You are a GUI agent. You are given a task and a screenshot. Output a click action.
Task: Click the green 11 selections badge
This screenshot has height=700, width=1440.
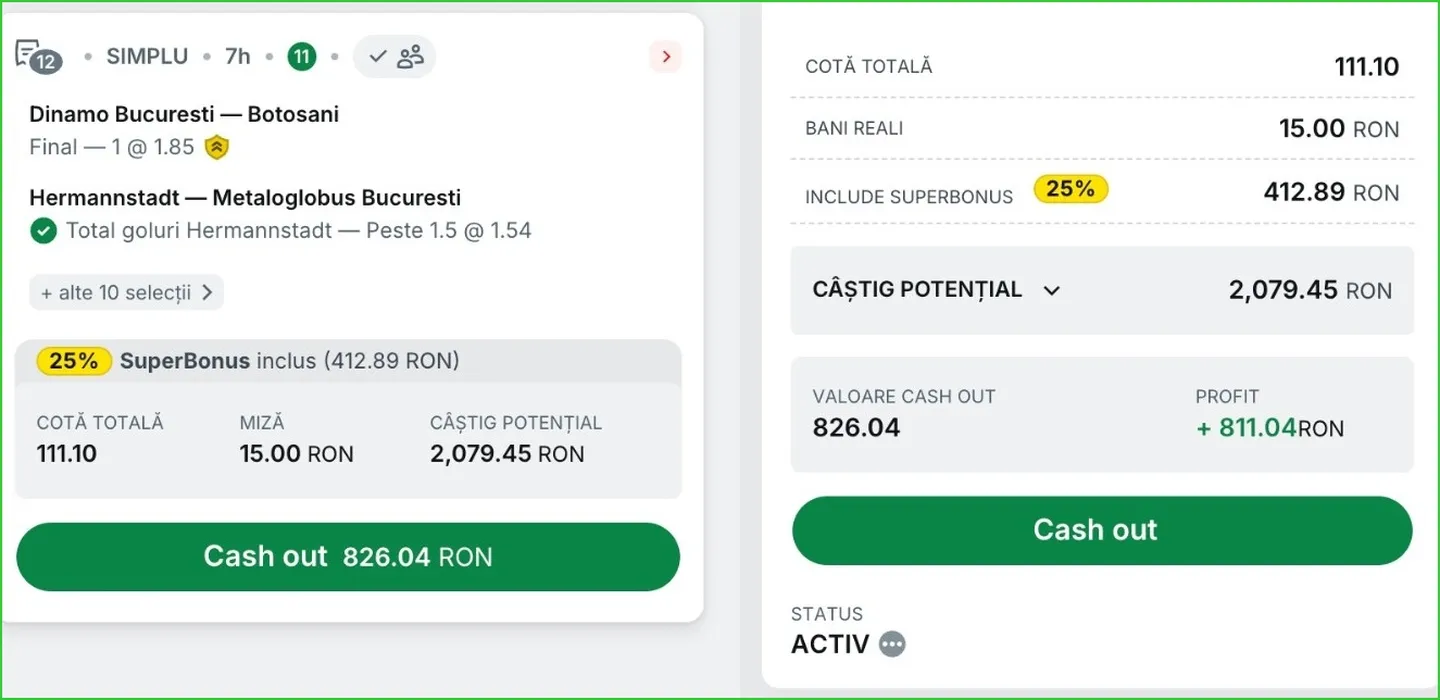pyautogui.click(x=302, y=56)
